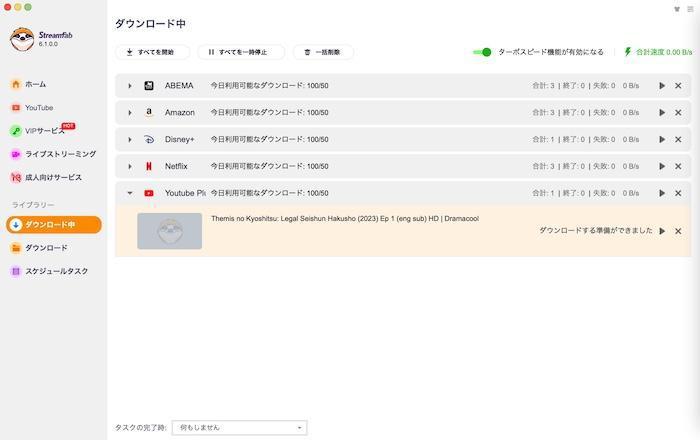Open the YouTube section in sidebar
This screenshot has height=440, width=700.
pos(32,108)
